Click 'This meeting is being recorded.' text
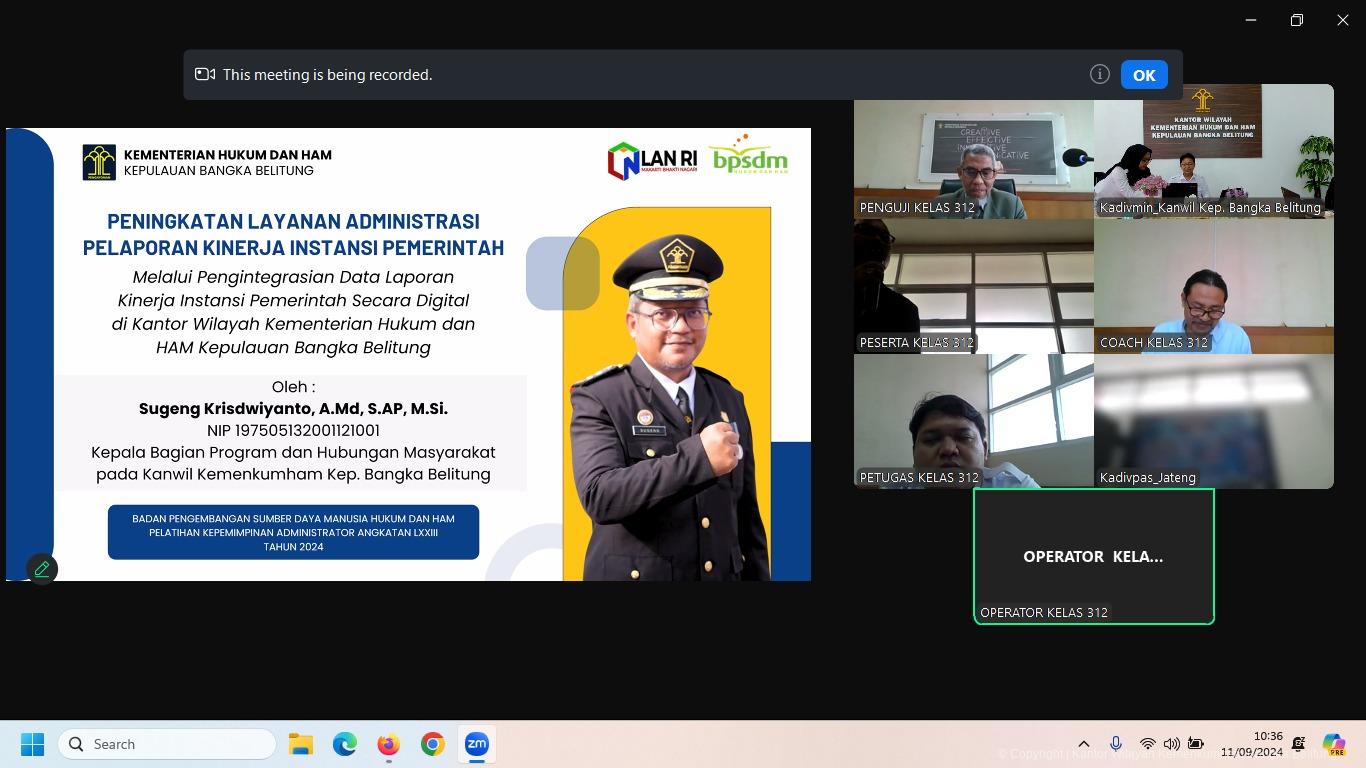The height and width of the screenshot is (768, 1366). pos(327,75)
